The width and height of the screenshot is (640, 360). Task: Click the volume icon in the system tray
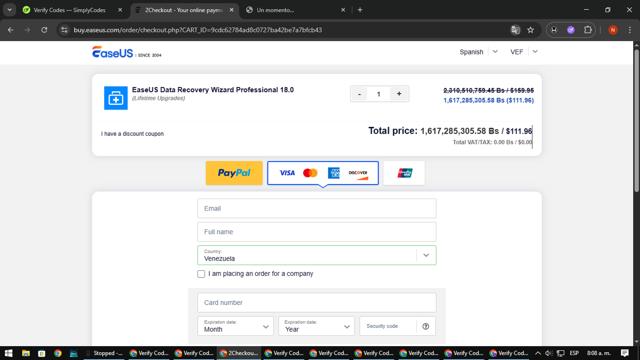click(x=549, y=353)
